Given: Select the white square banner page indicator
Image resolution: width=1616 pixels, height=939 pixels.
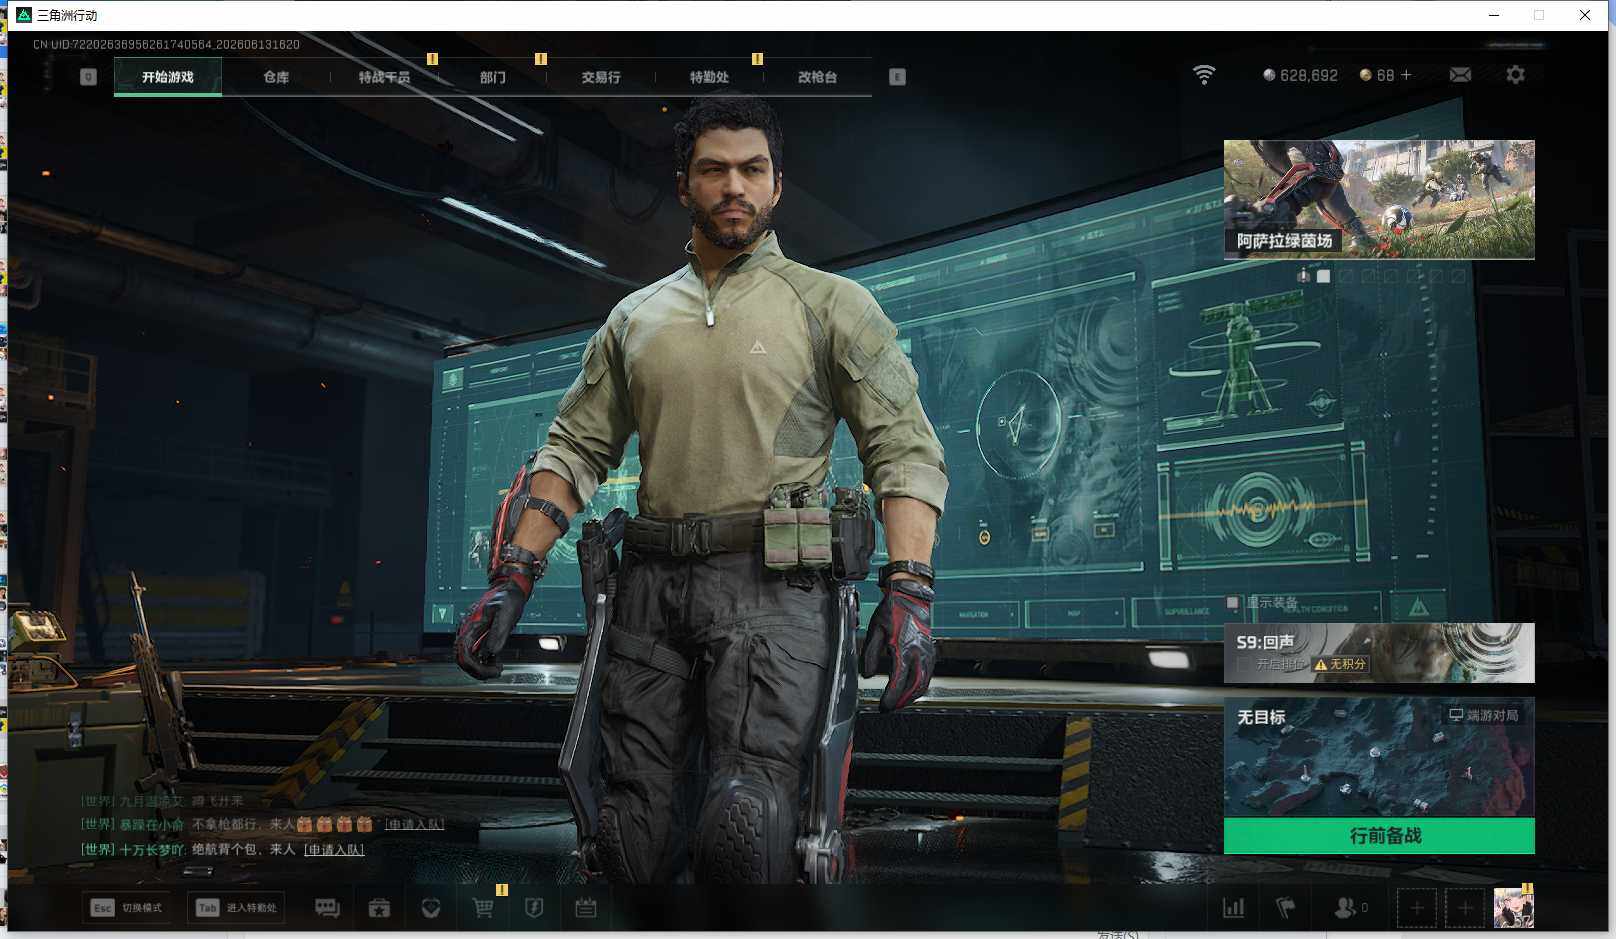Looking at the screenshot, I should 1323,276.
